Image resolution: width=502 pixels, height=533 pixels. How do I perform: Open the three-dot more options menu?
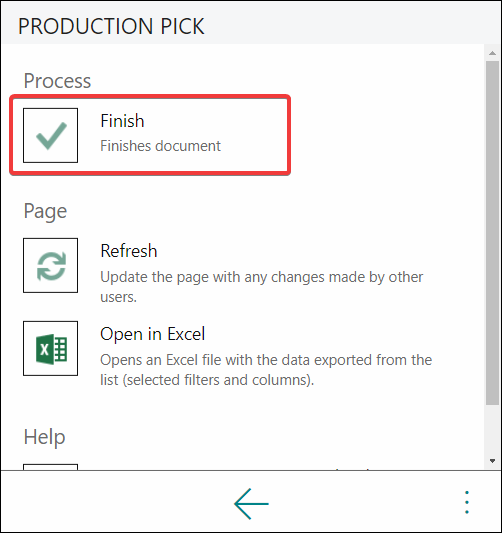pyautogui.click(x=467, y=502)
